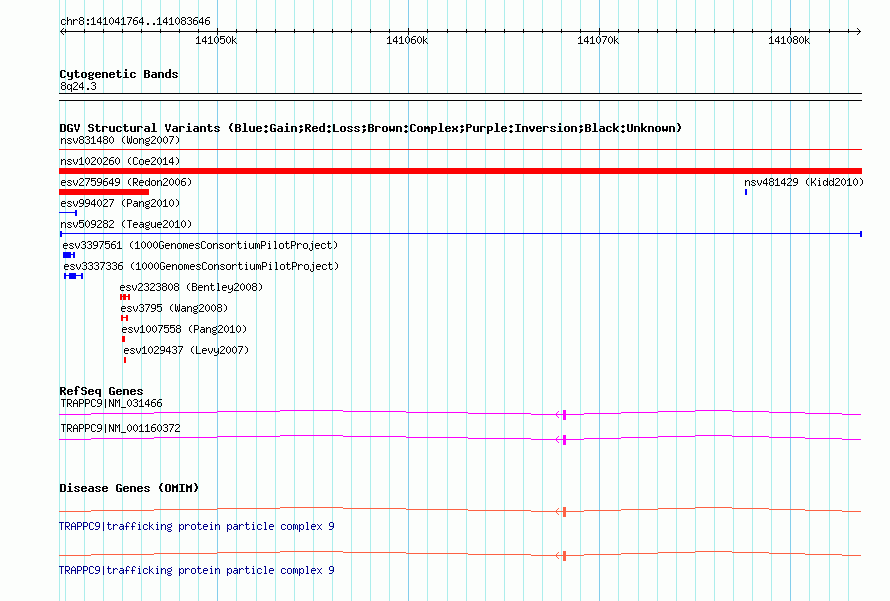Screen dimensions: 890x601
Task: Click the nsv481429 (Kidd2010) label
Action: (804, 182)
